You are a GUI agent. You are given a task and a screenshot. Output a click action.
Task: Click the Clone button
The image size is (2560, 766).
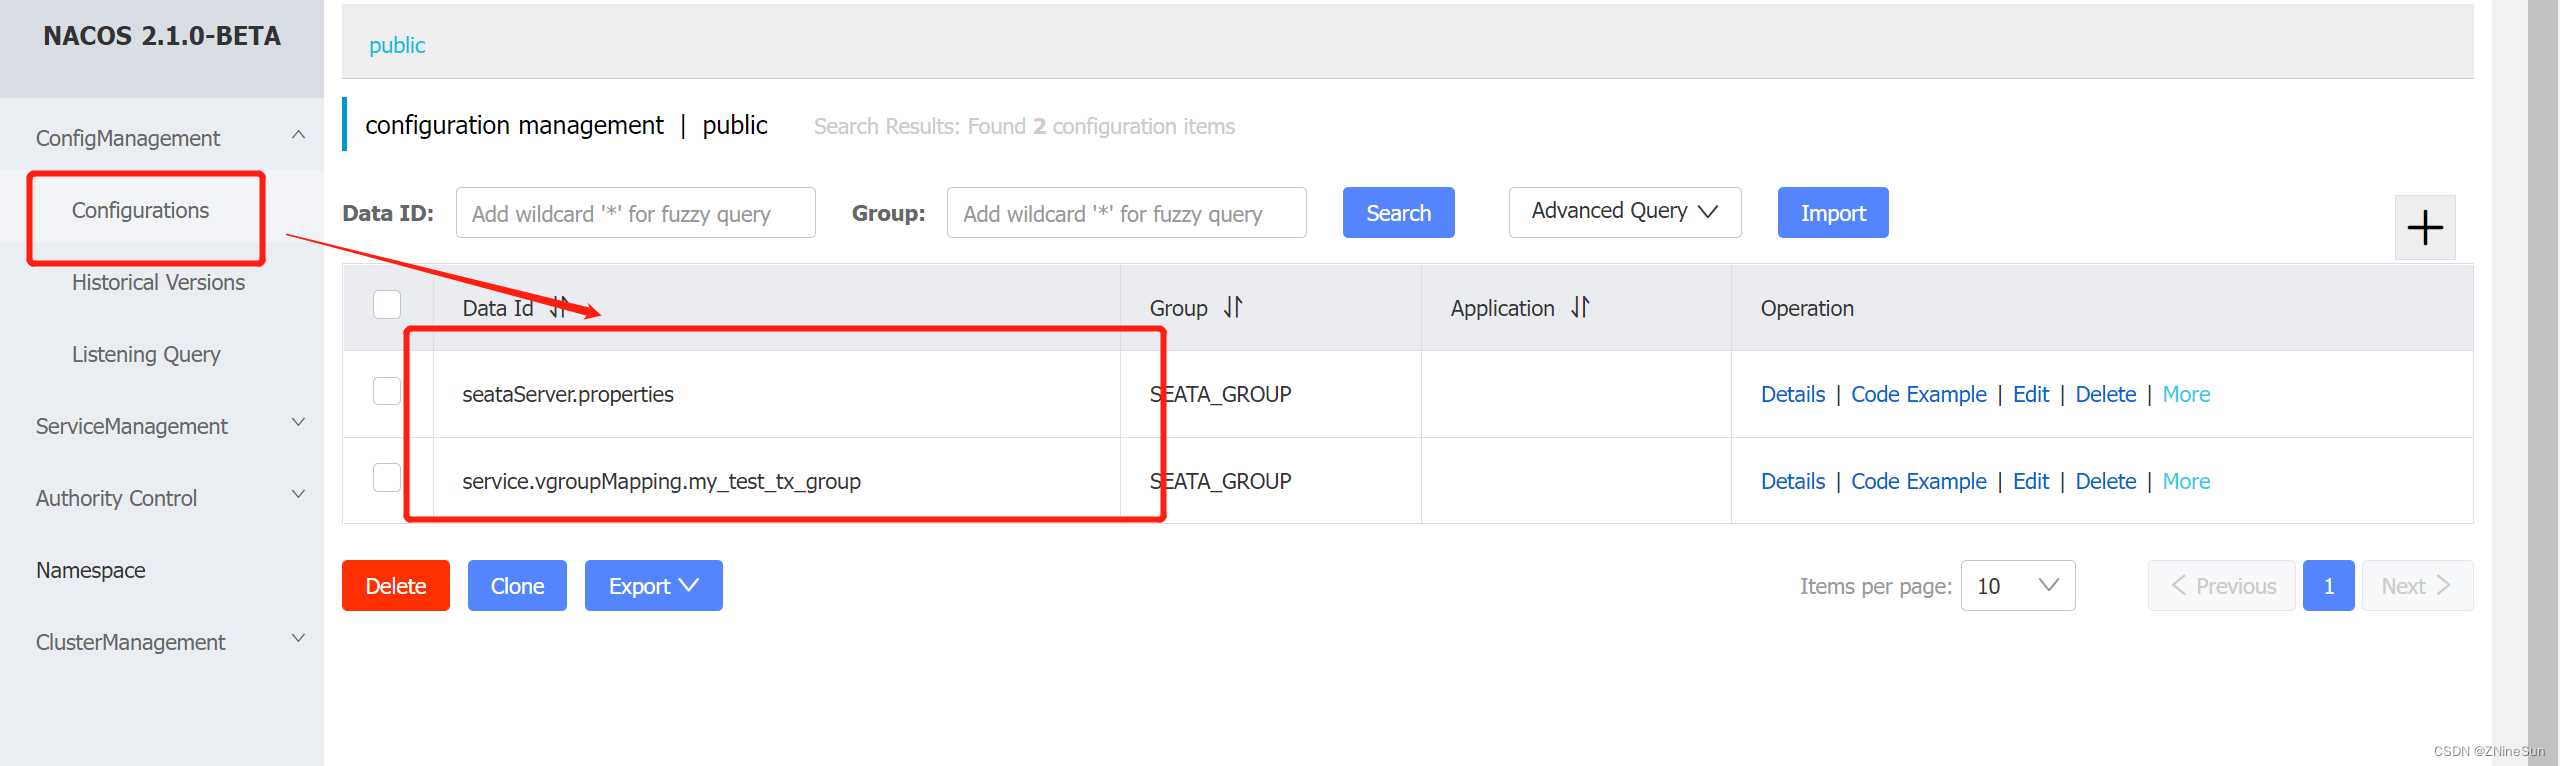517,586
